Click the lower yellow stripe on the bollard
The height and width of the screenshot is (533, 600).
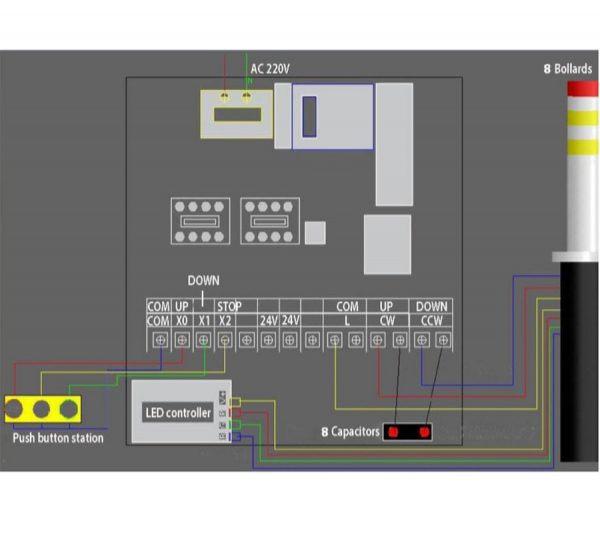(x=582, y=147)
